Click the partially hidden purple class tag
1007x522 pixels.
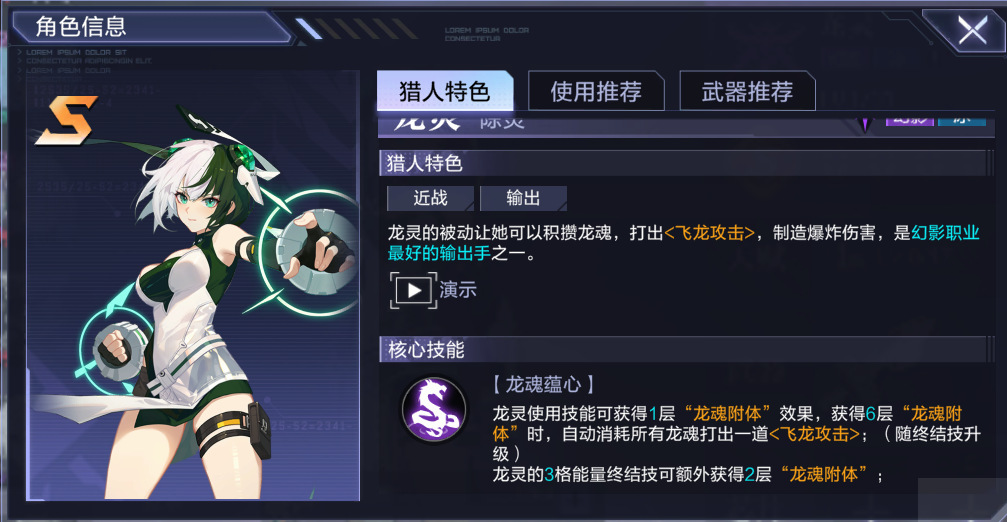pos(909,121)
